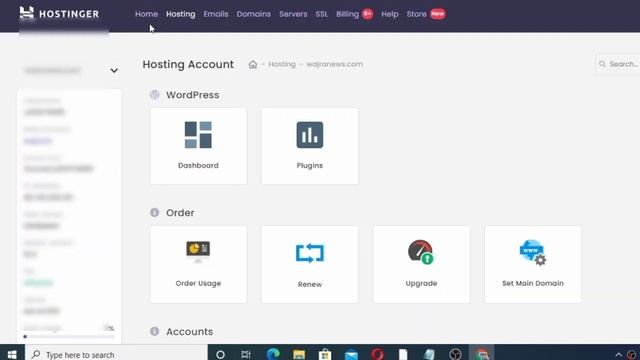This screenshot has width=640, height=360.
Task: Click the Renew order tile
Action: click(310, 264)
